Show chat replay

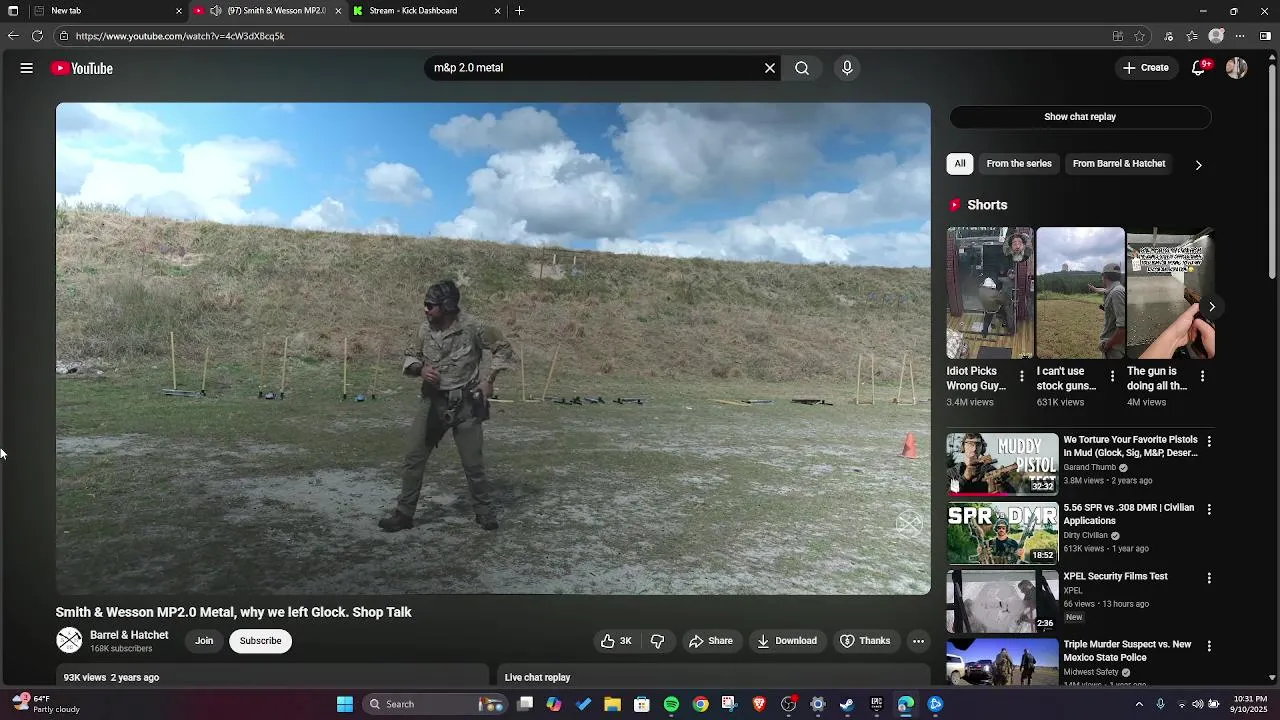[x=1080, y=117]
